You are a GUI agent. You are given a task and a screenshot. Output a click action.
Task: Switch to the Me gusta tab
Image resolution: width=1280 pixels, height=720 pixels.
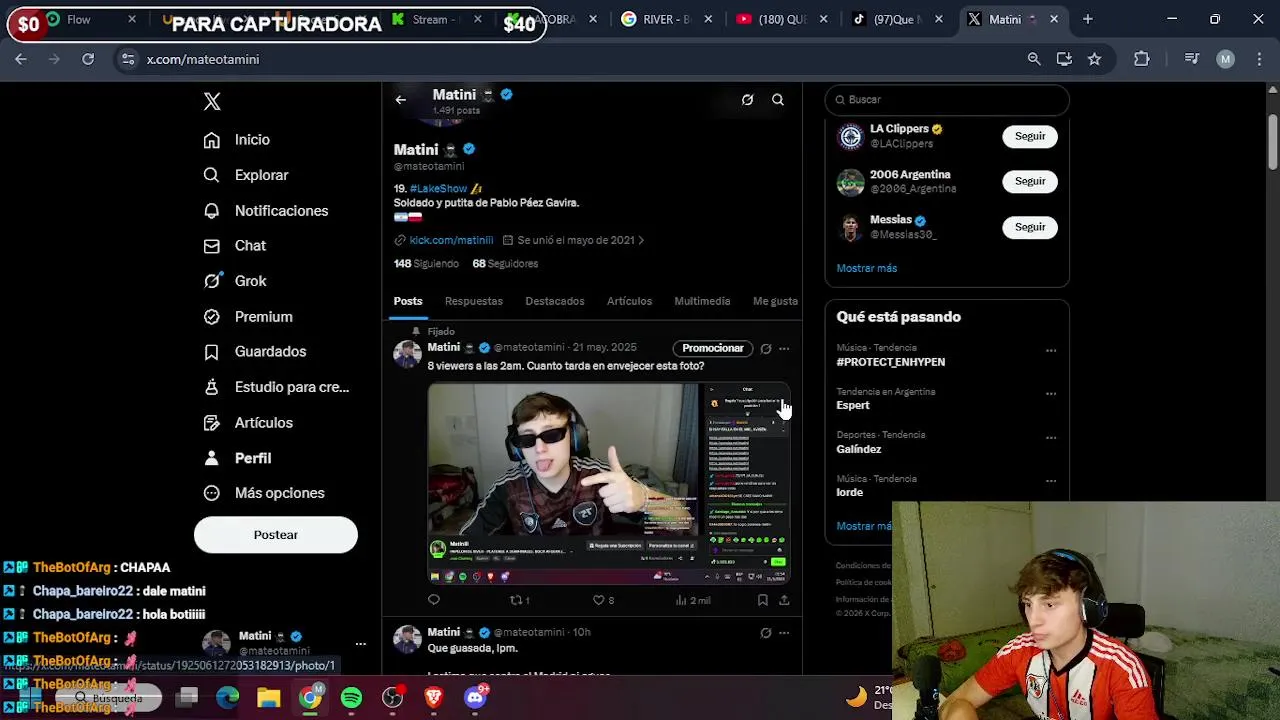coord(775,301)
